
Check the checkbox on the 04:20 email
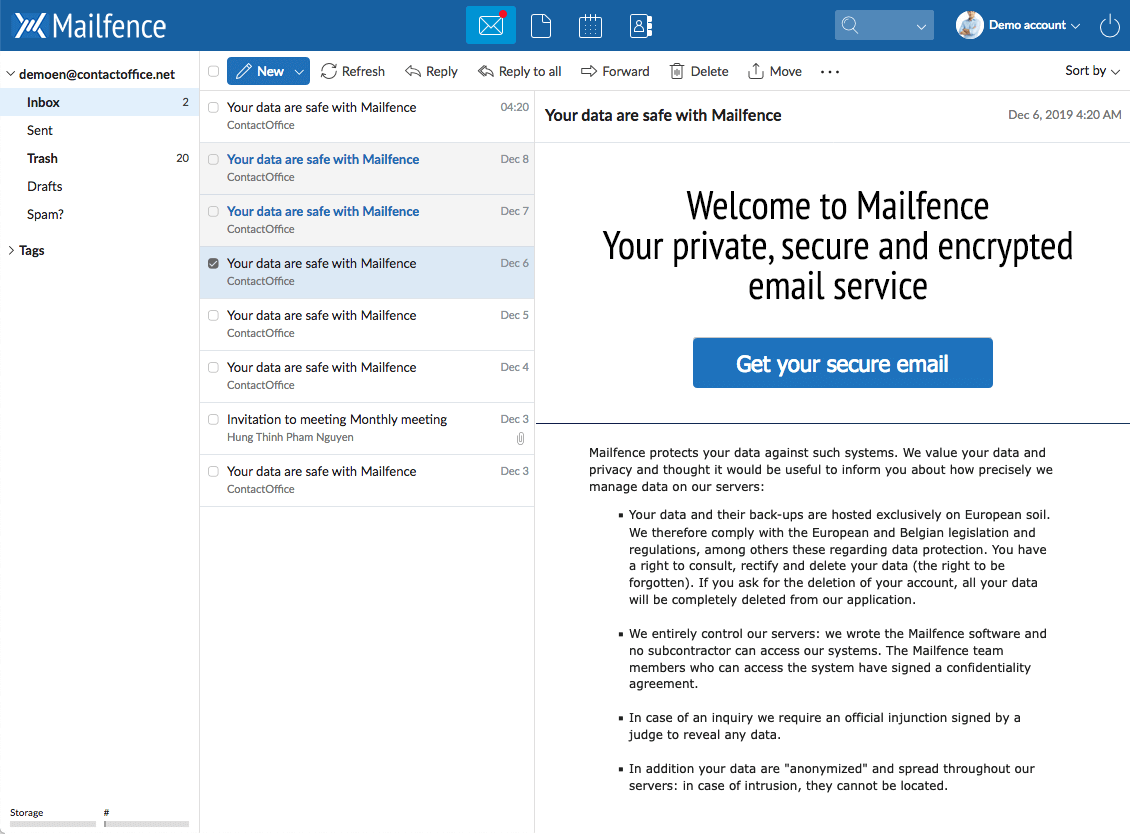click(213, 107)
